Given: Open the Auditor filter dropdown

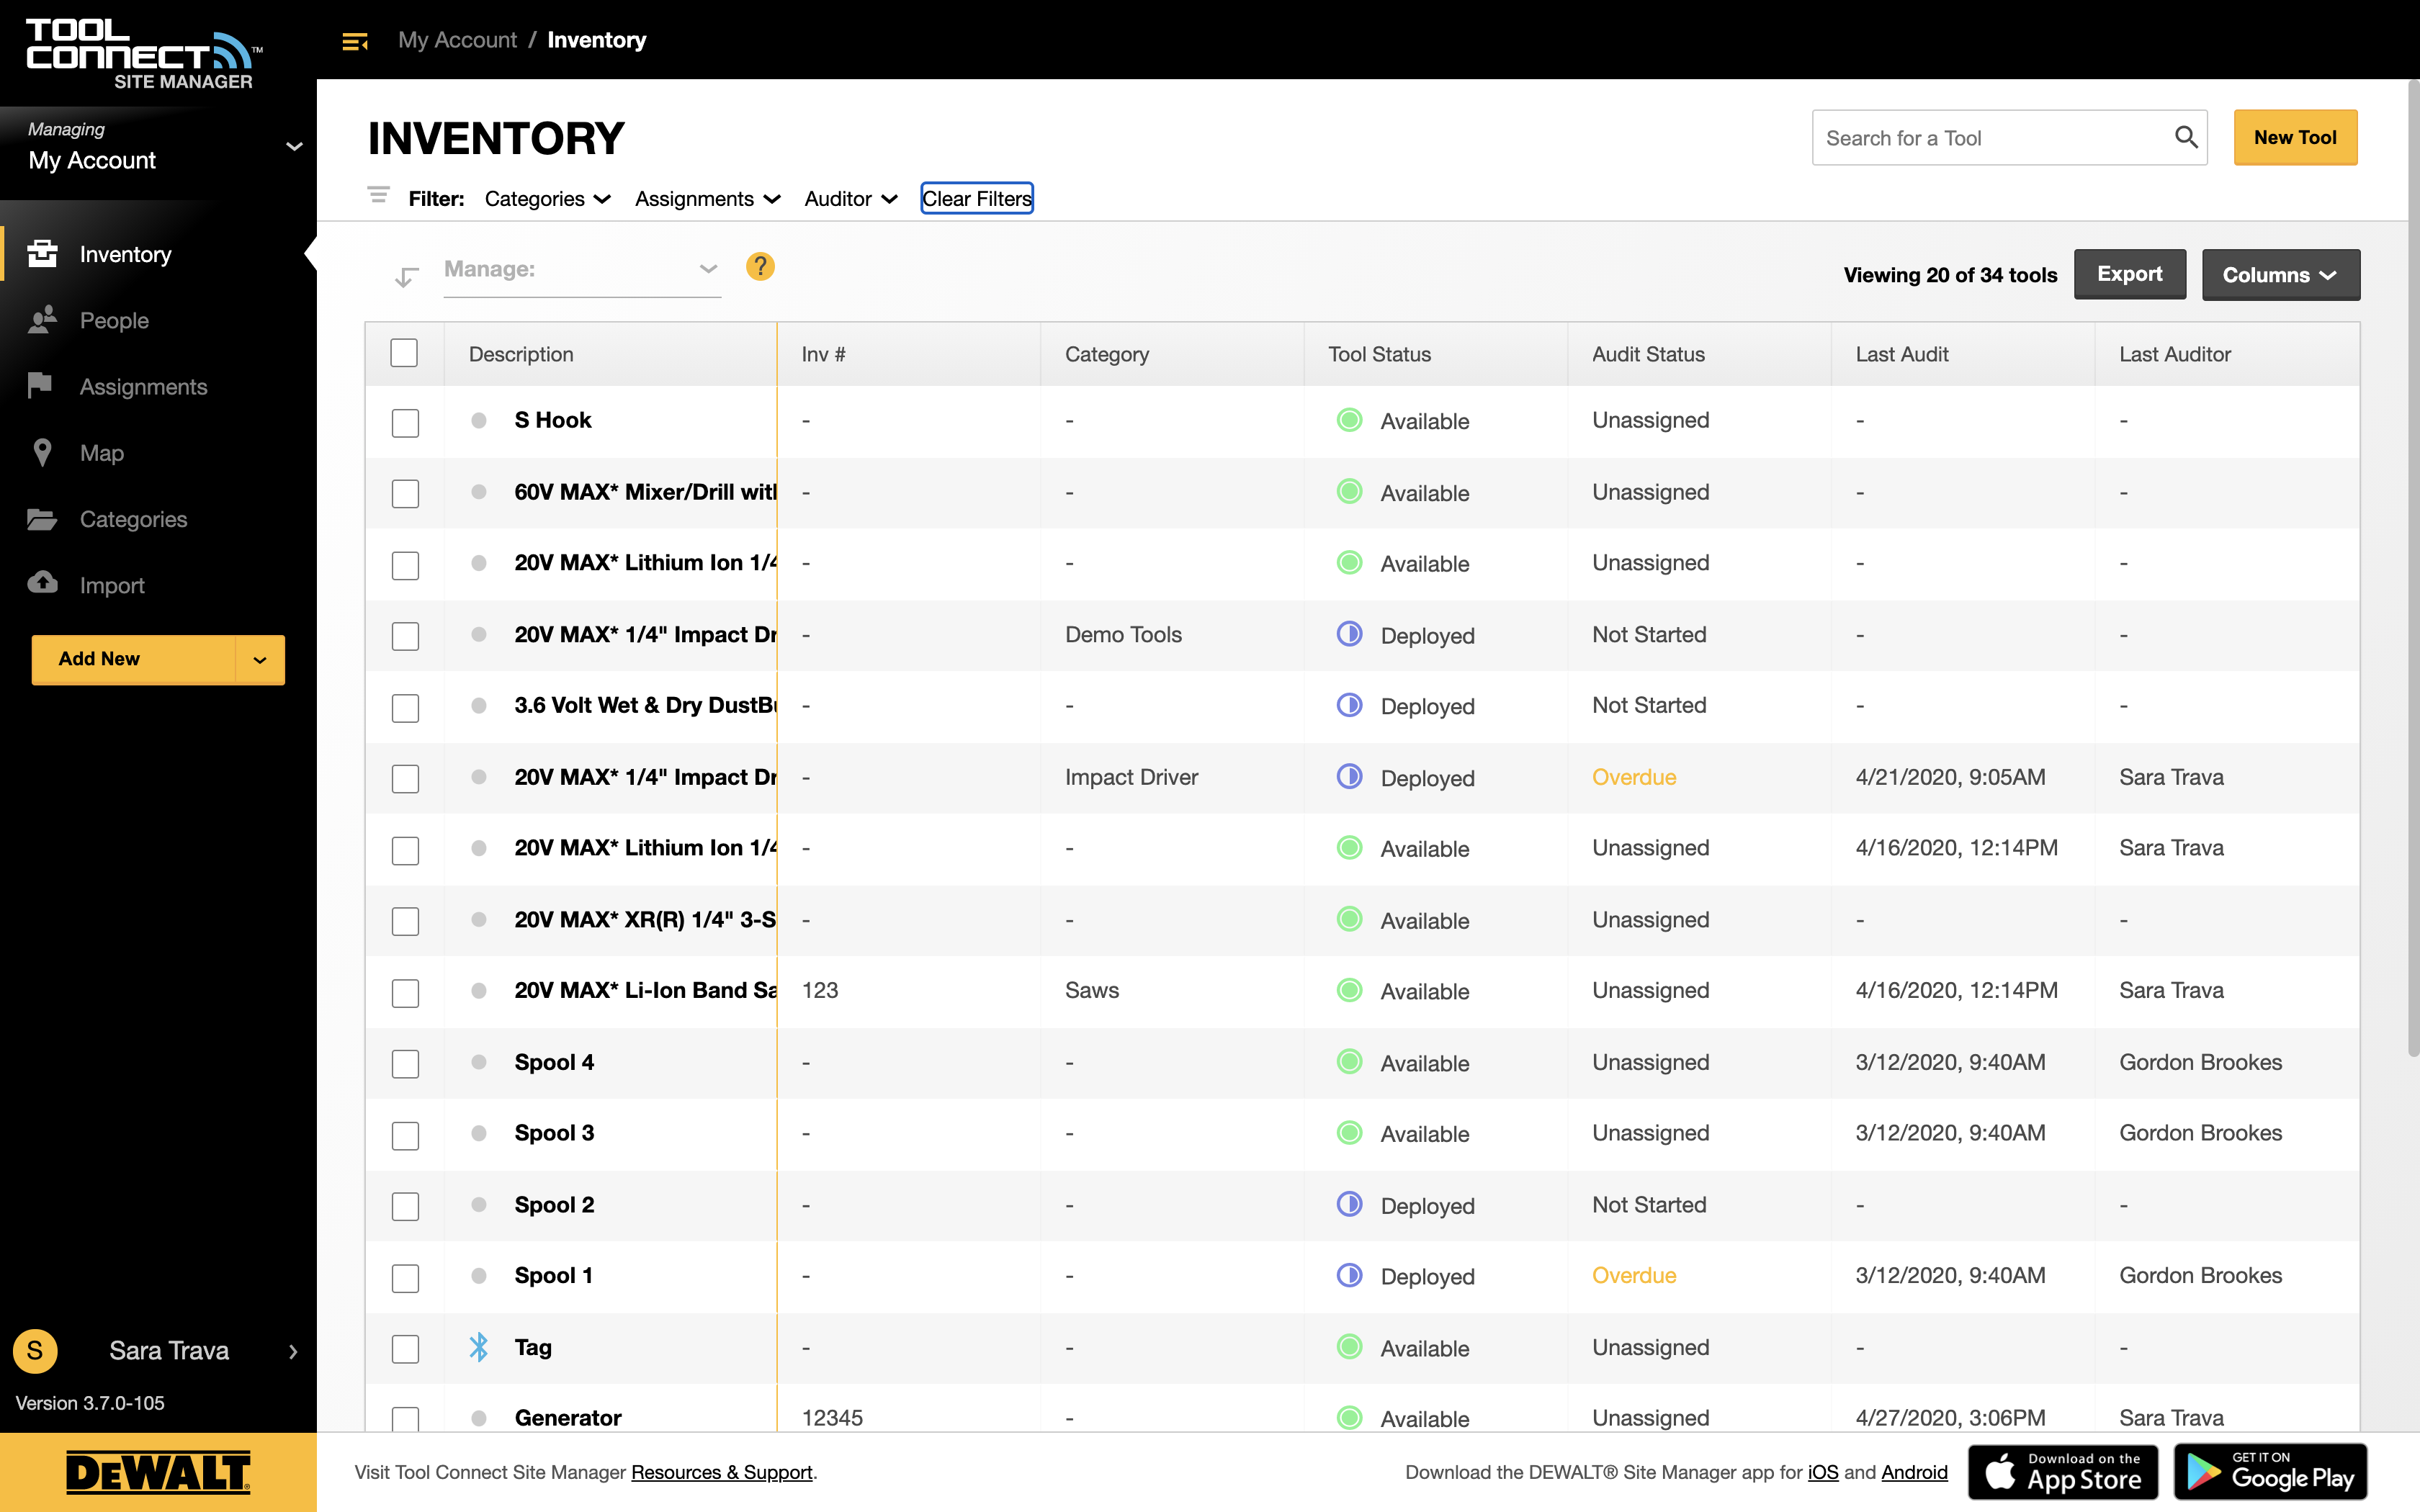Looking at the screenshot, I should coord(850,199).
